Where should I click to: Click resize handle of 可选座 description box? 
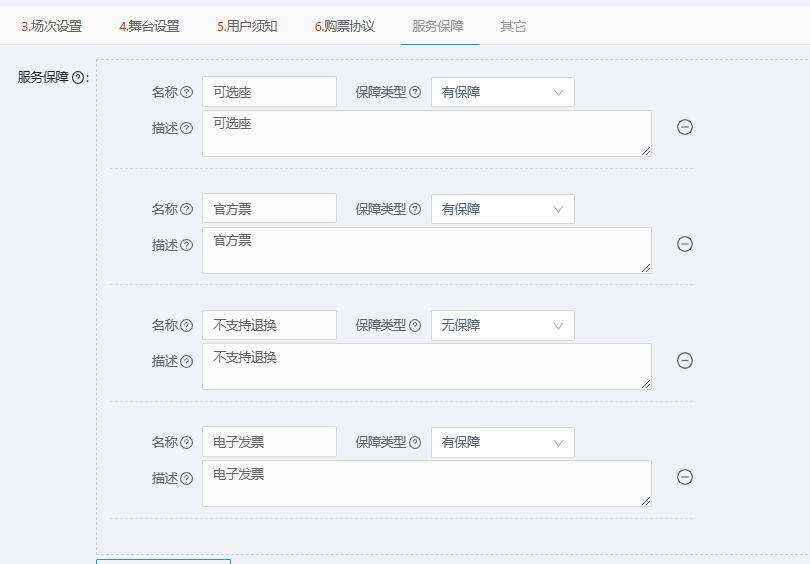point(646,151)
